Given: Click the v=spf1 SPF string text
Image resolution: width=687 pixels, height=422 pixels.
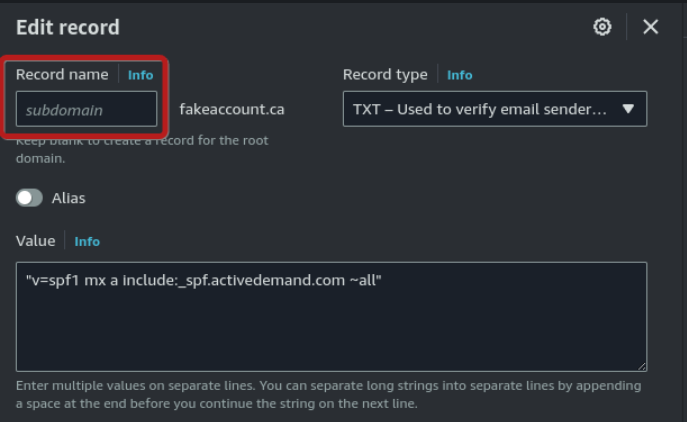Looking at the screenshot, I should click(204, 280).
